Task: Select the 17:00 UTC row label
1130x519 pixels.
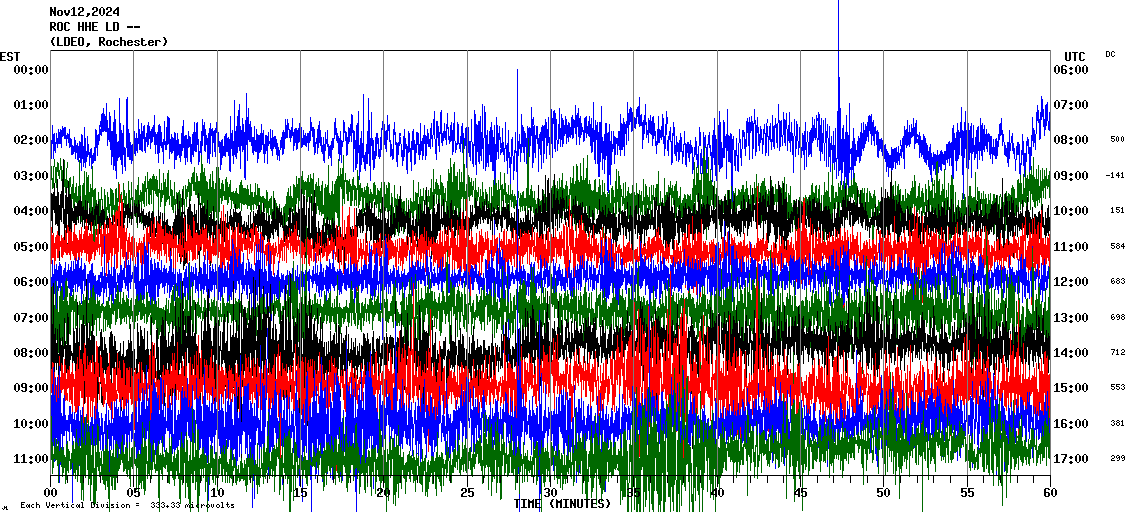Action: click(1071, 459)
